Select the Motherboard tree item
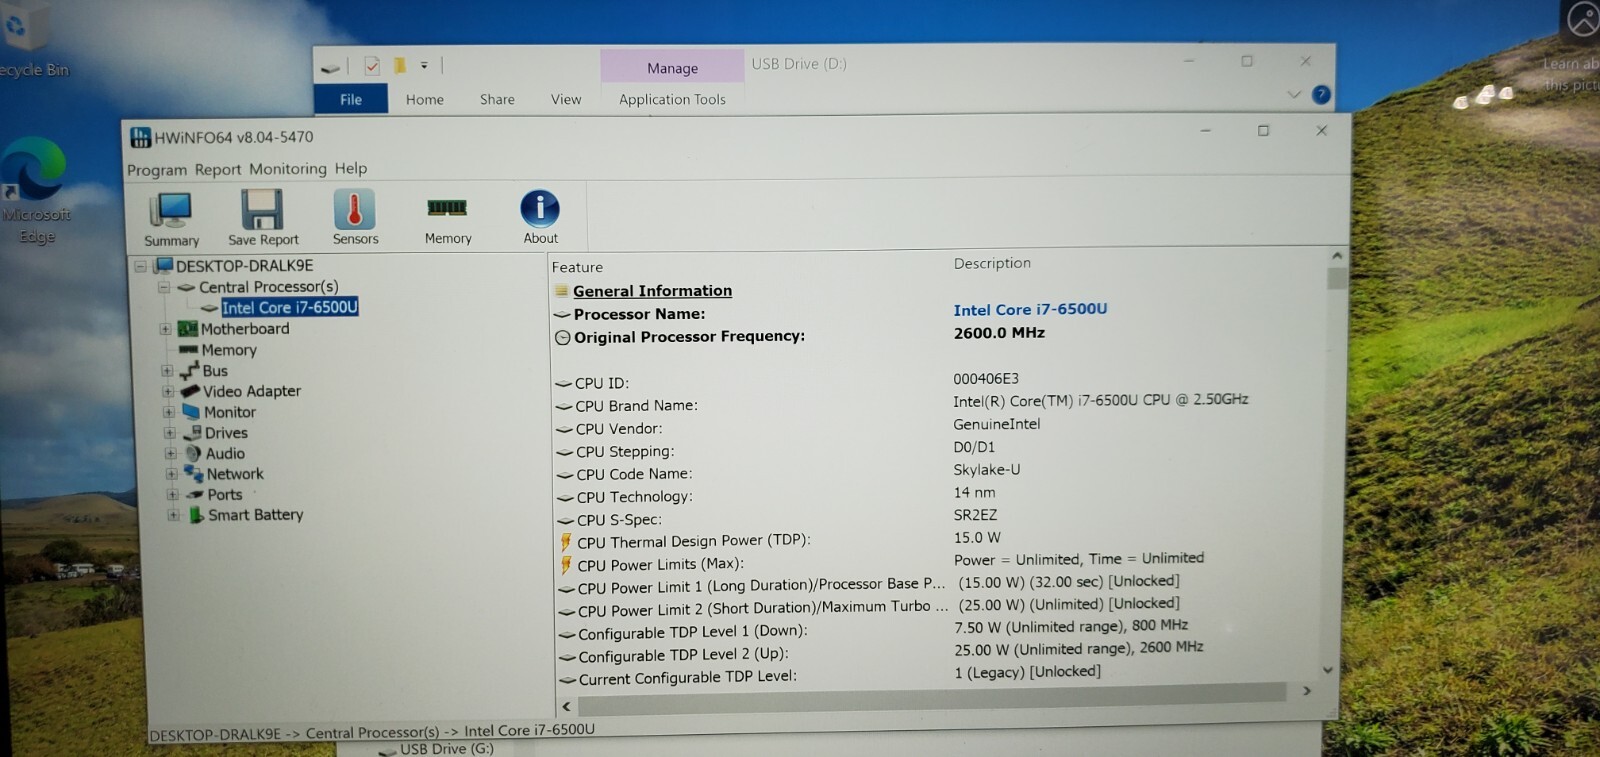 245,329
